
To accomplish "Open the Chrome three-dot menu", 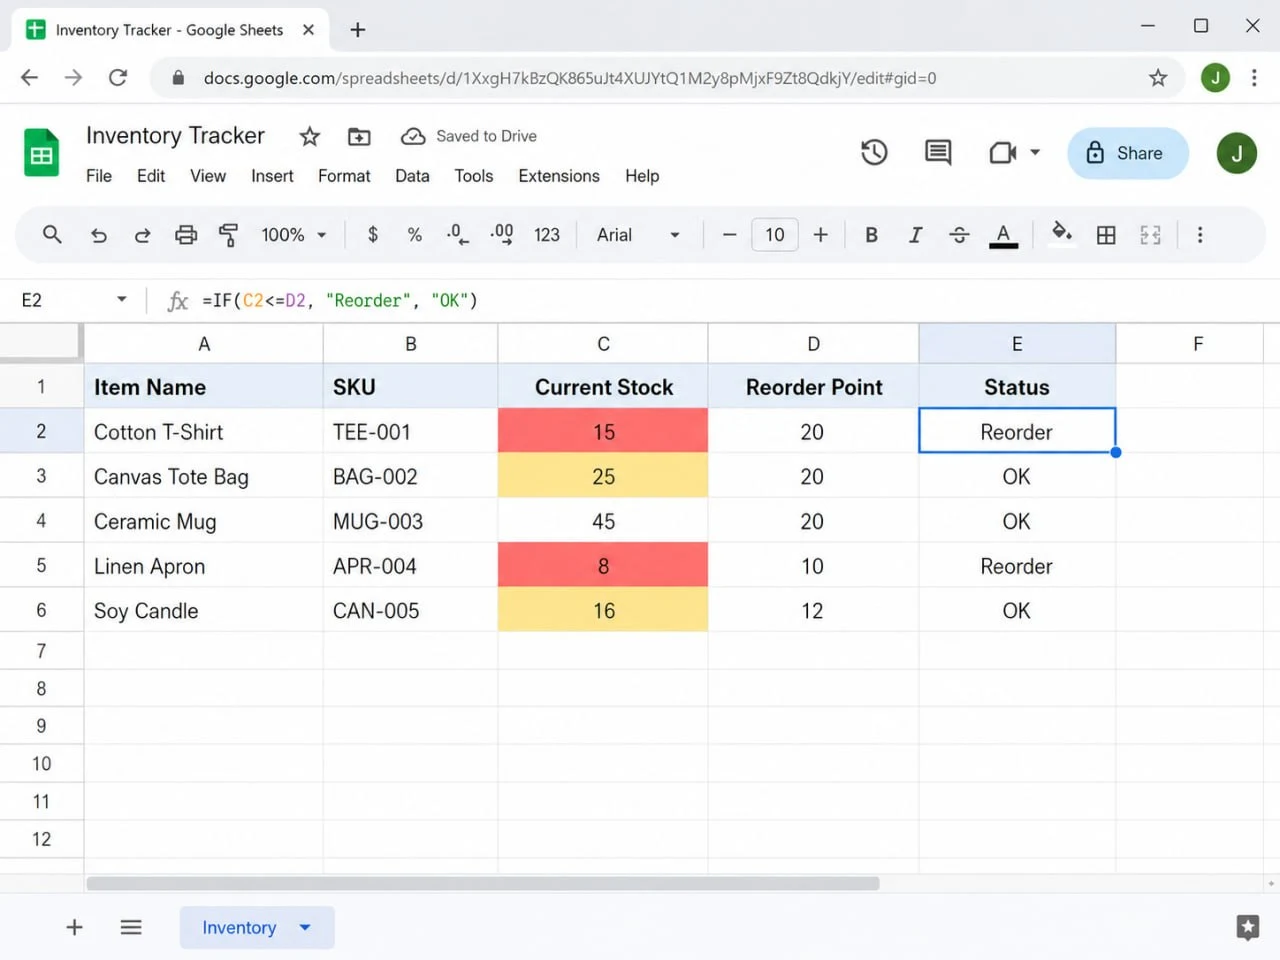I will (1253, 77).
